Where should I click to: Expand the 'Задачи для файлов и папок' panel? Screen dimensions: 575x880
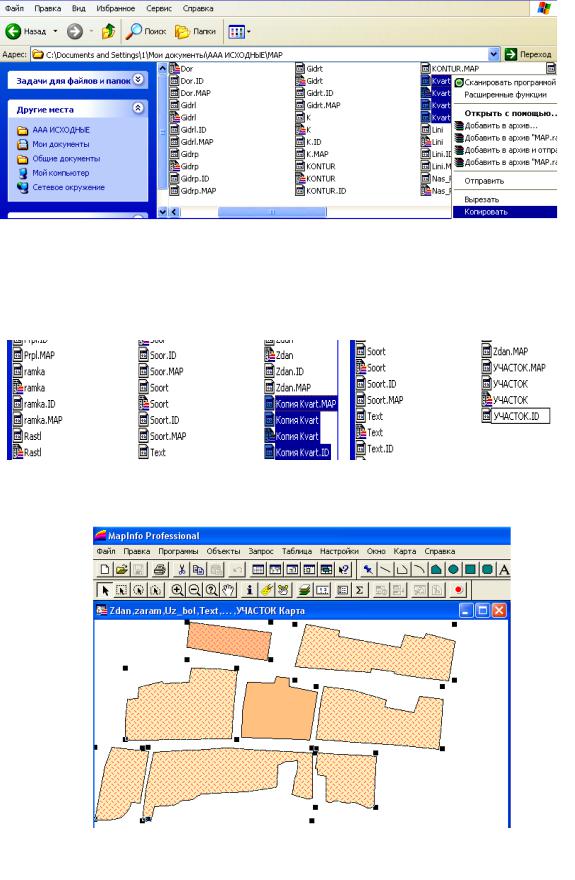pos(138,80)
